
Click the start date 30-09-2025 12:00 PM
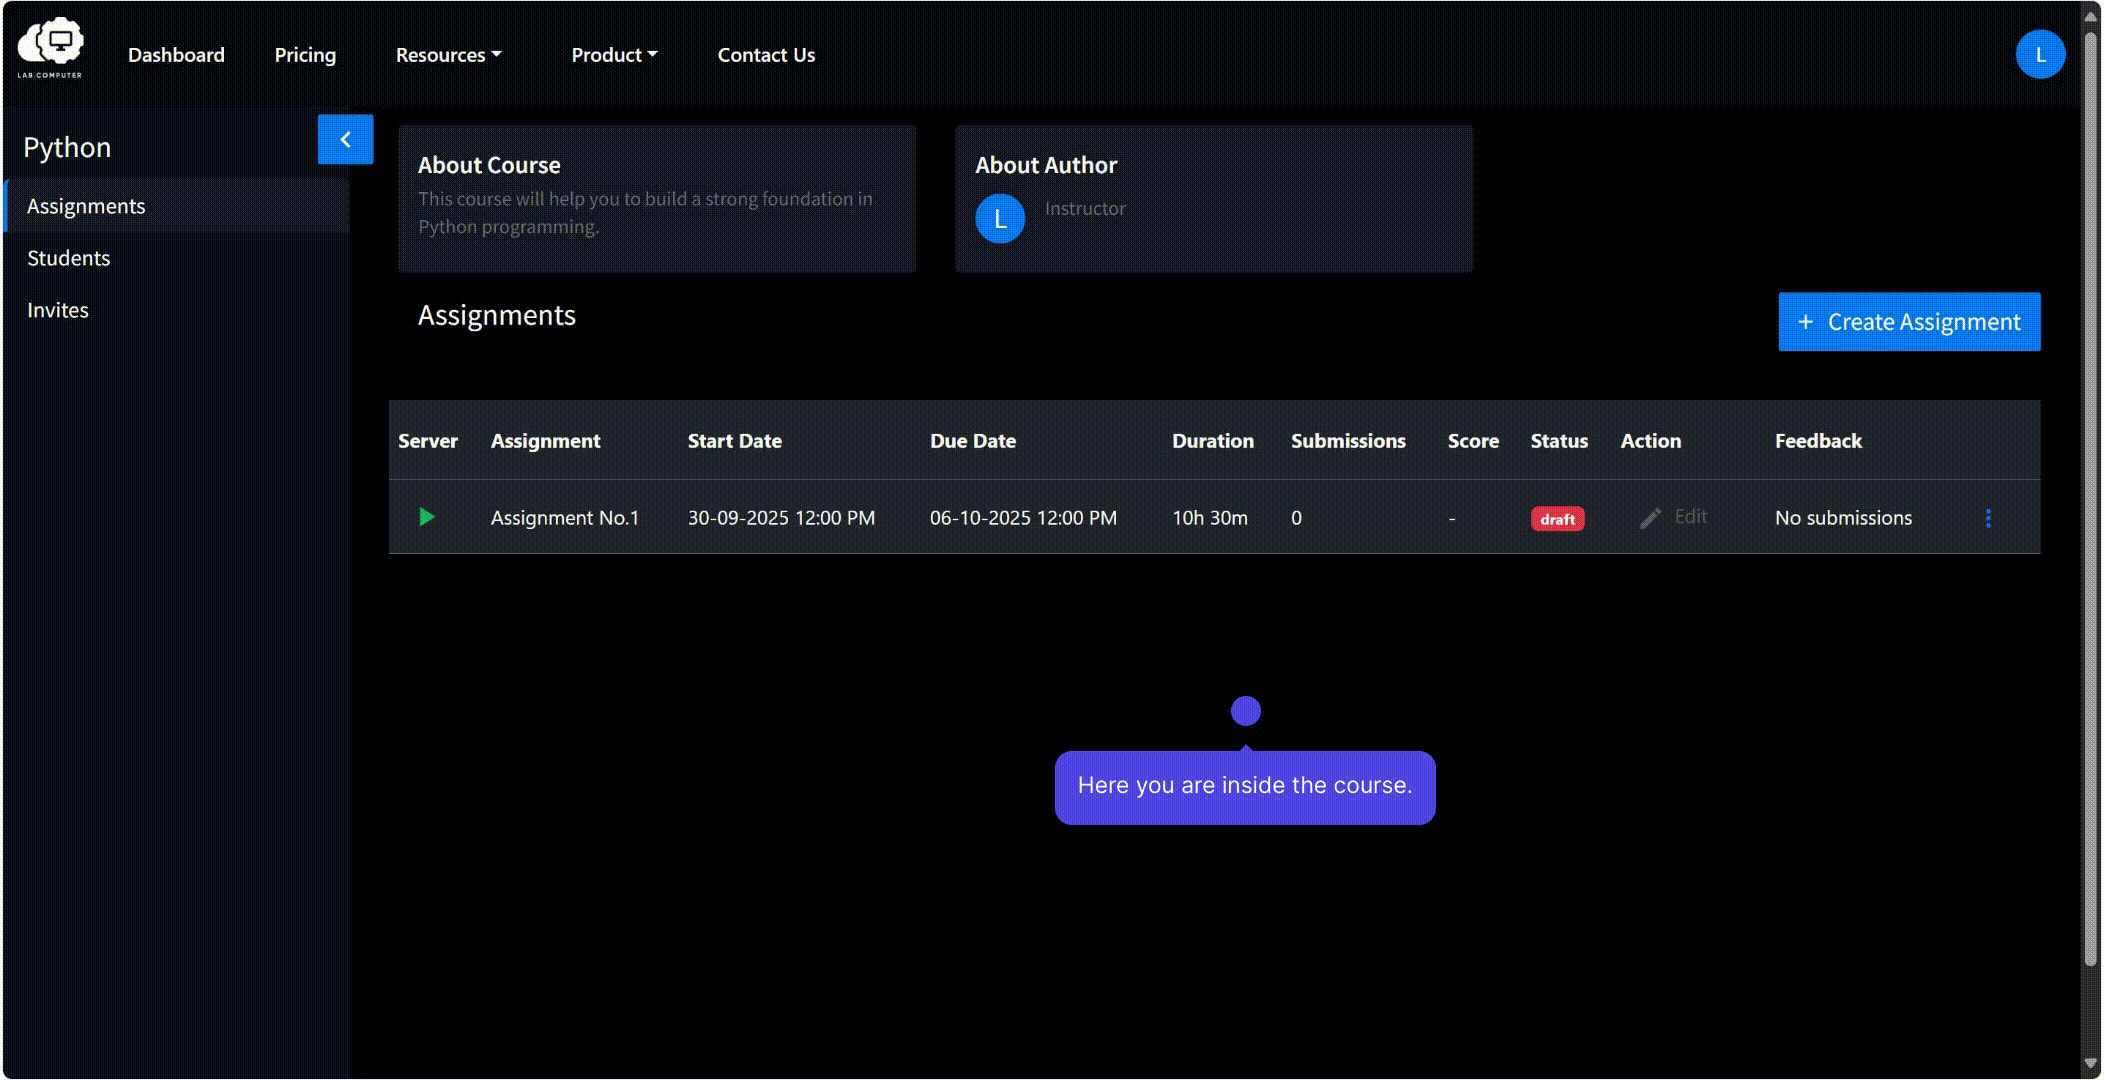781,518
